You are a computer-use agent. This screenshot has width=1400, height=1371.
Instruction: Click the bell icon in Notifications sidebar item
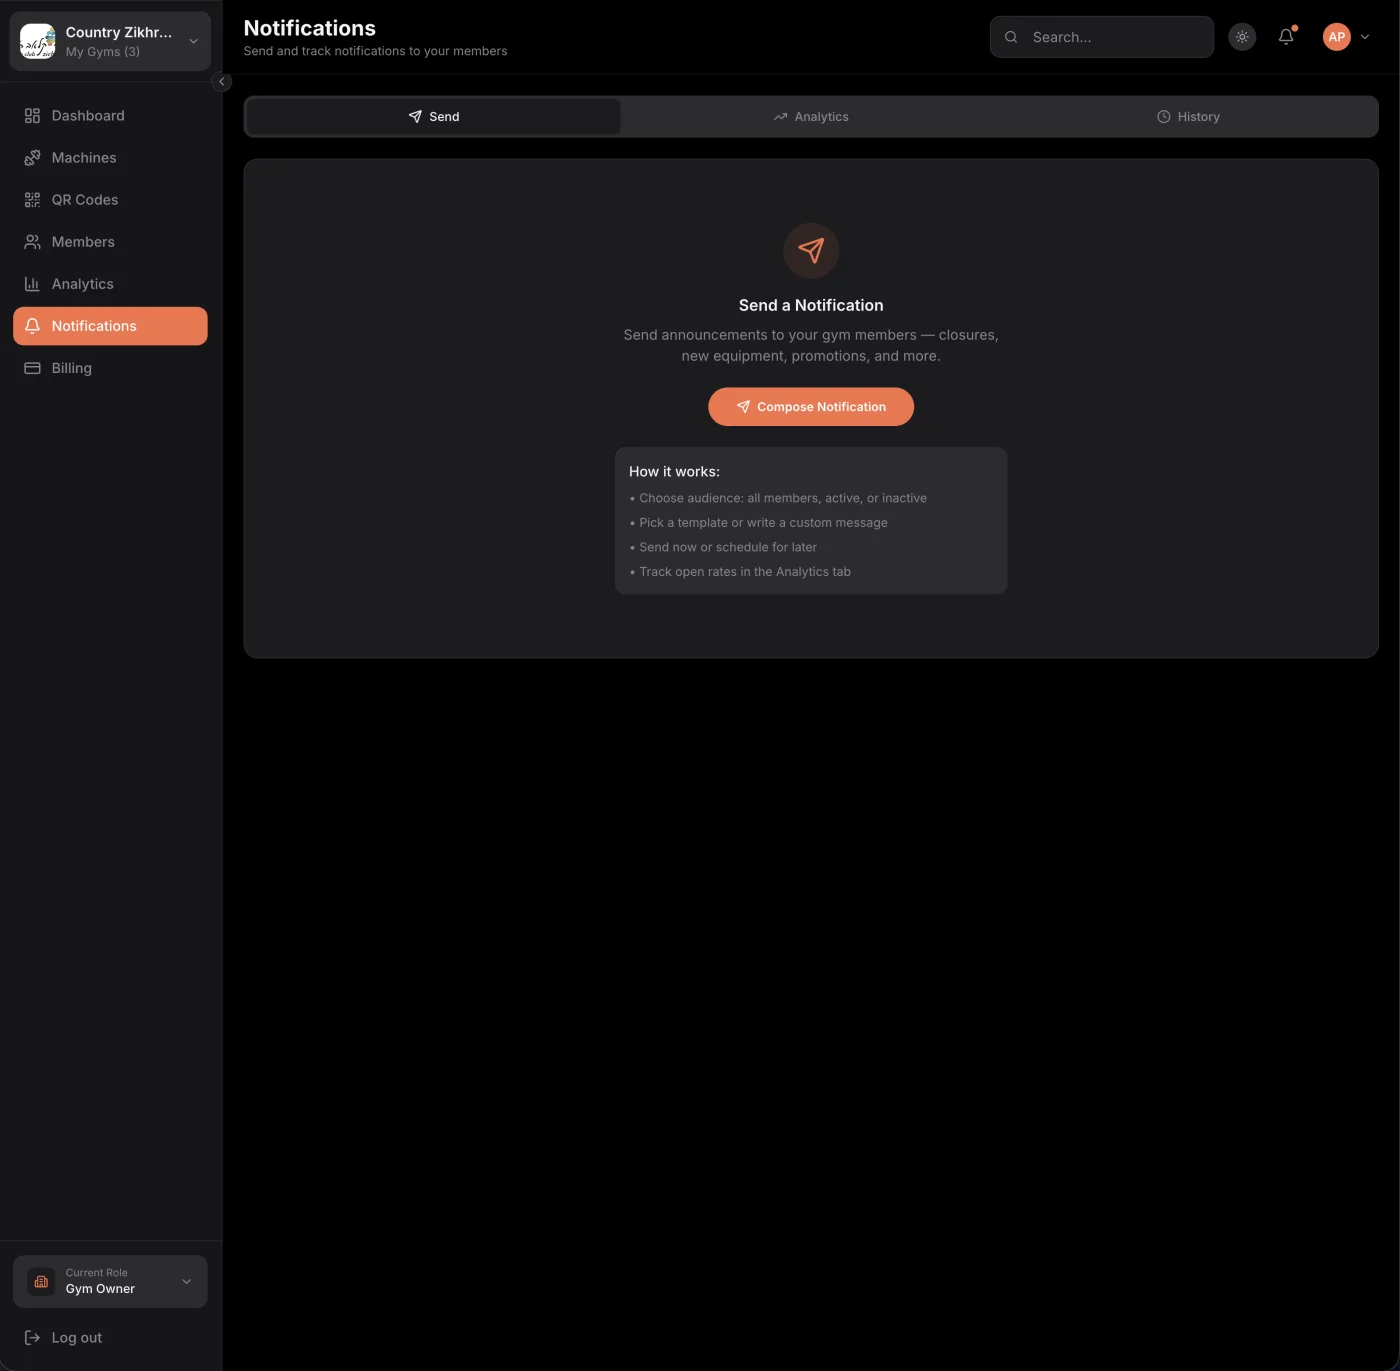coord(32,326)
